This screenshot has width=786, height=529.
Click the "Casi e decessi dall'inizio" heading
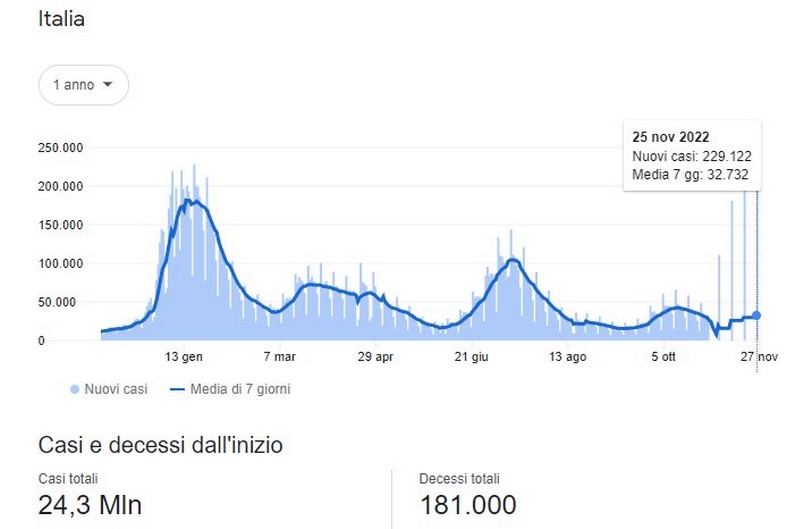pos(160,445)
